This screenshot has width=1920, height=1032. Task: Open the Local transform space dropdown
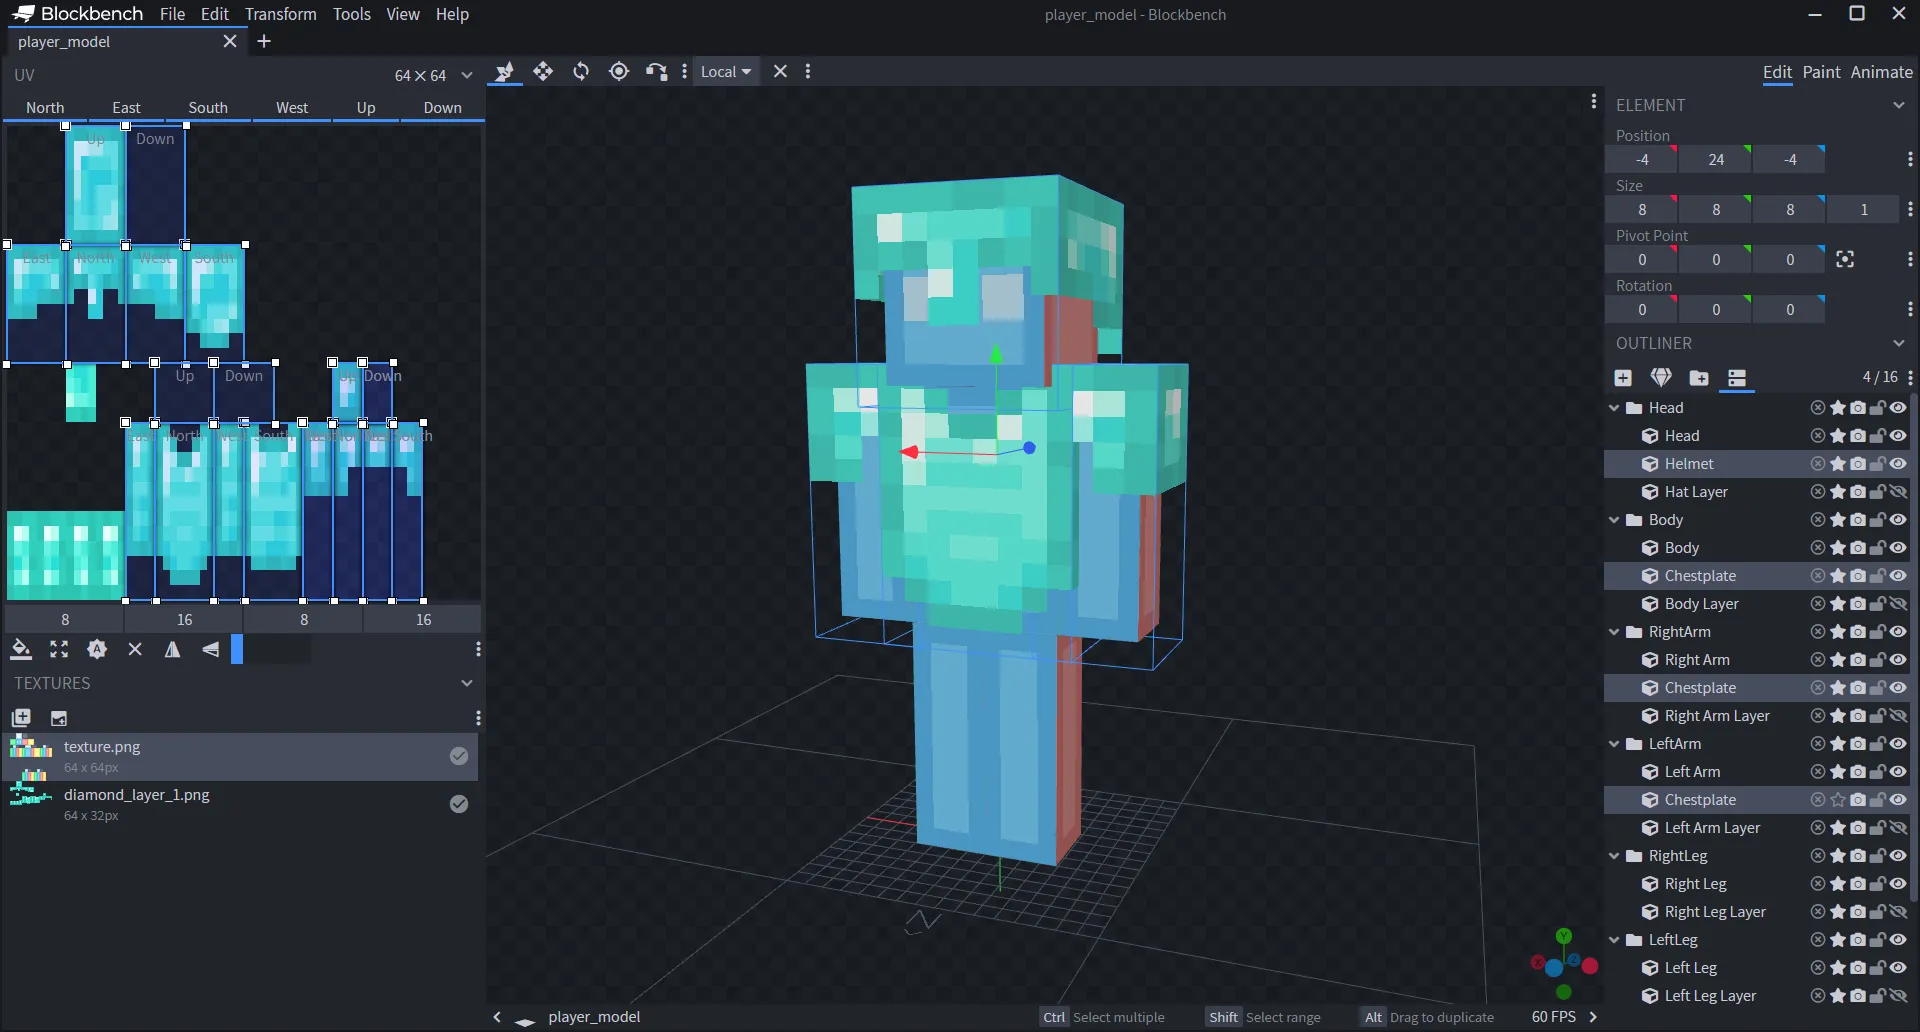(725, 71)
